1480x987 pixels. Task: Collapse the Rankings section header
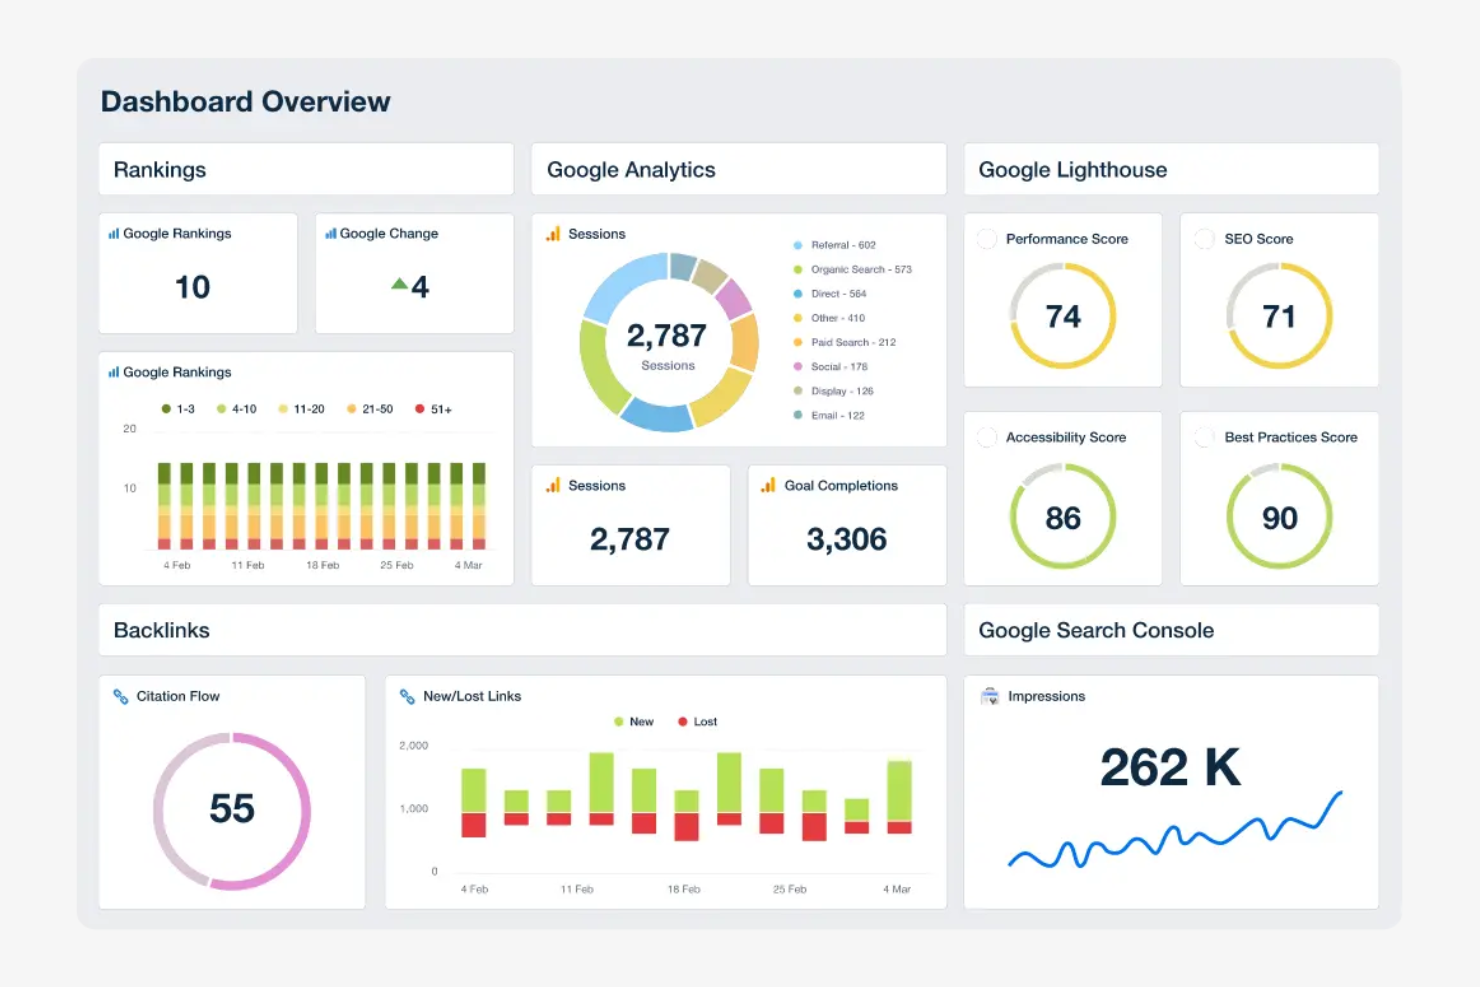tap(160, 169)
